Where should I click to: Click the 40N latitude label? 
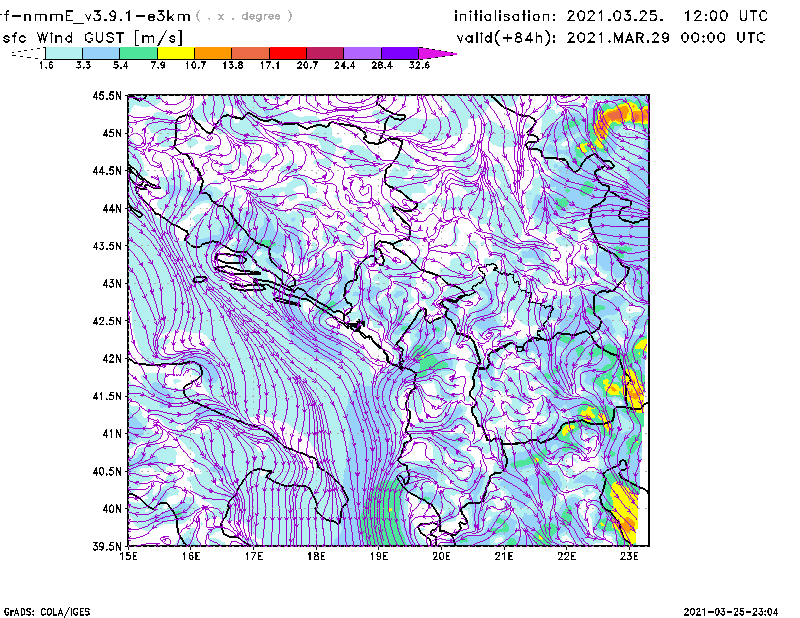[112, 509]
